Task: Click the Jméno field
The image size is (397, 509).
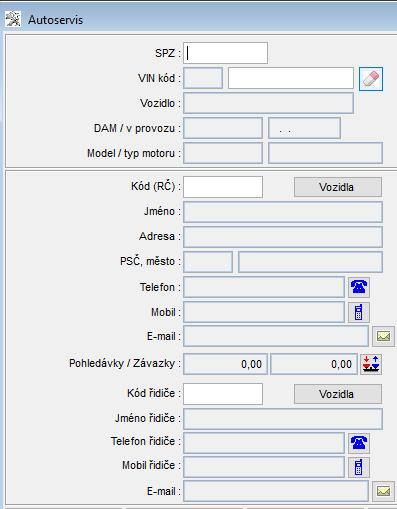Action: (283, 212)
